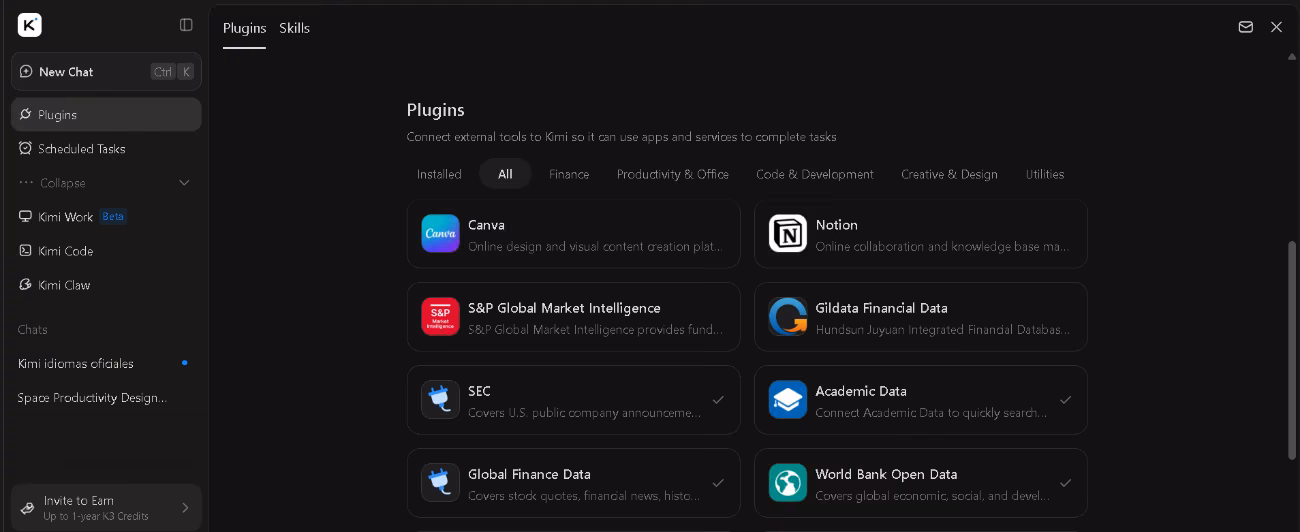
Task: Click the World Bank Open Data title
Action: pos(886,474)
